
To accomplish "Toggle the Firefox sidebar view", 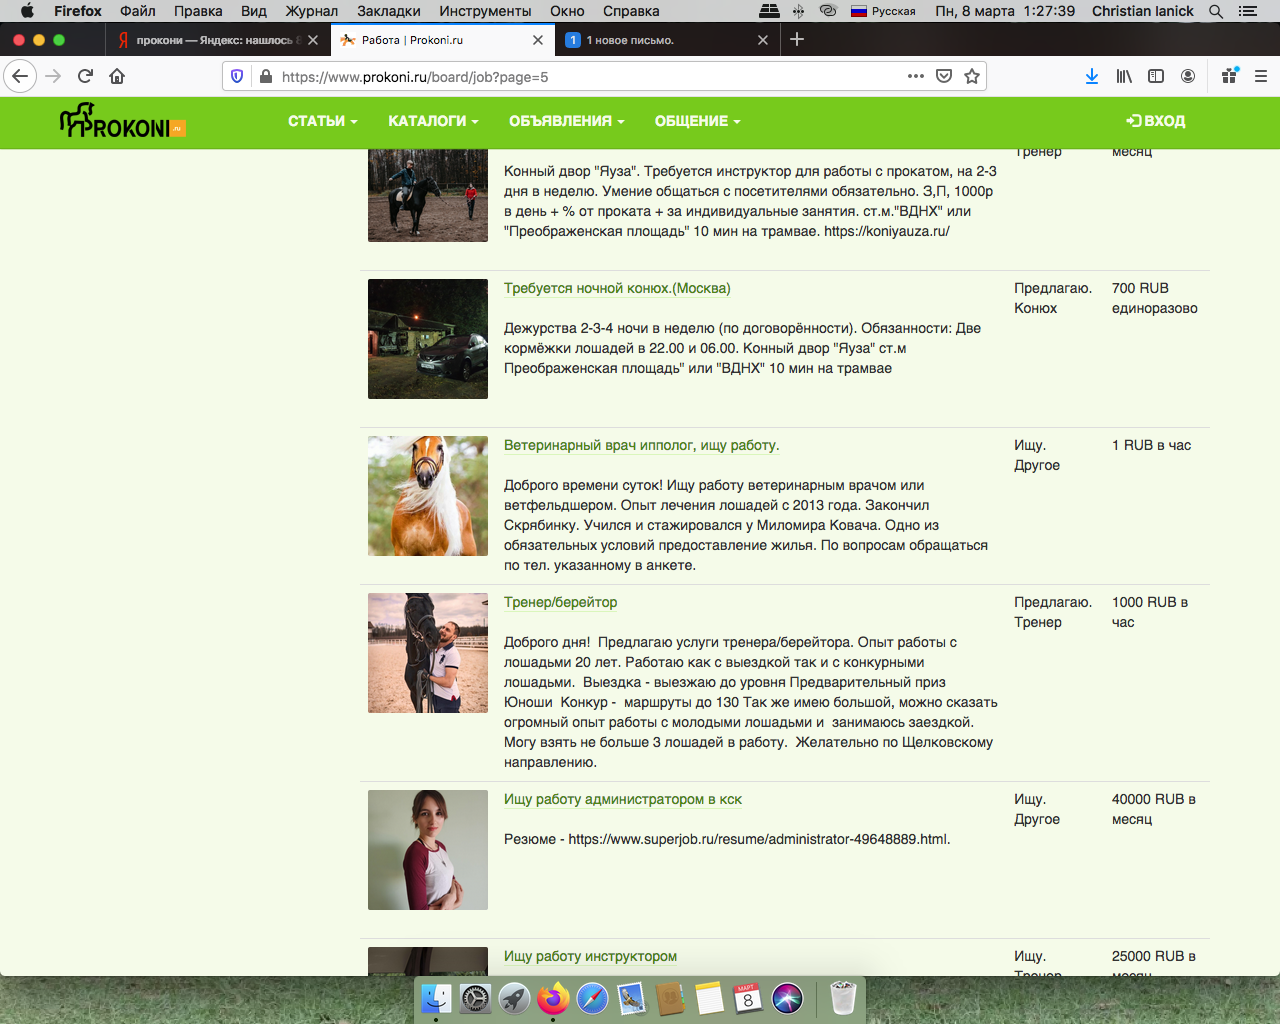I will pos(1156,76).
